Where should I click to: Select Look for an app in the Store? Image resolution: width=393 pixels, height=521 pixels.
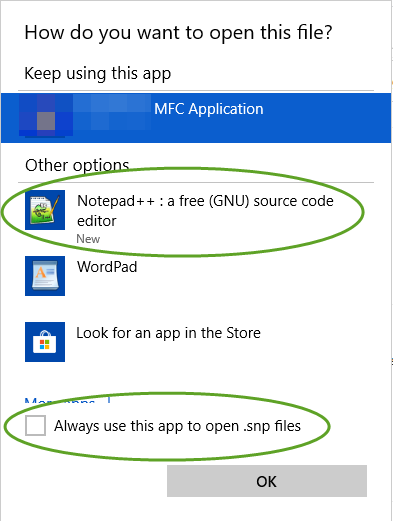pyautogui.click(x=168, y=333)
